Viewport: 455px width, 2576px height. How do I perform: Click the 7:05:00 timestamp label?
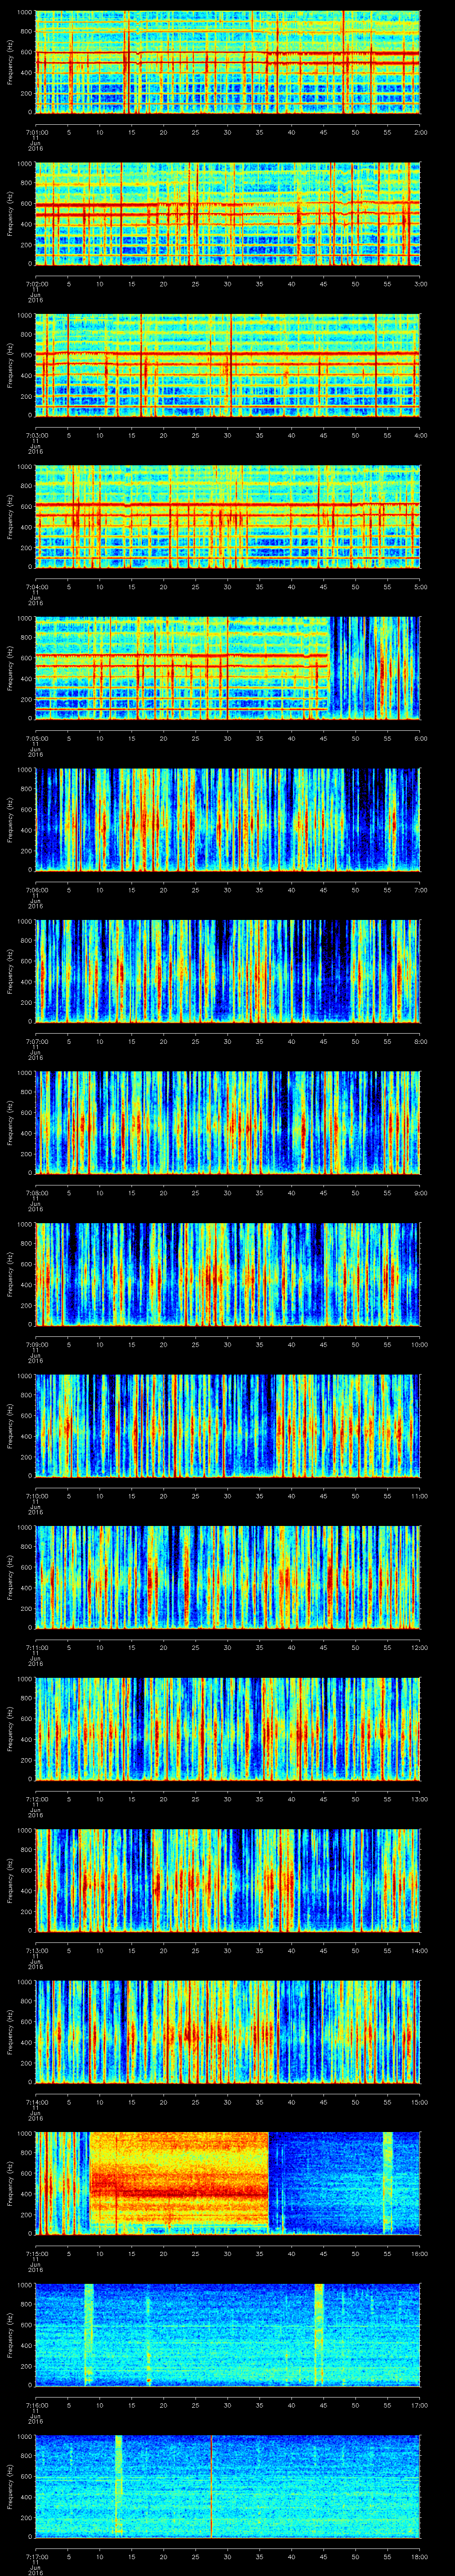[x=36, y=738]
